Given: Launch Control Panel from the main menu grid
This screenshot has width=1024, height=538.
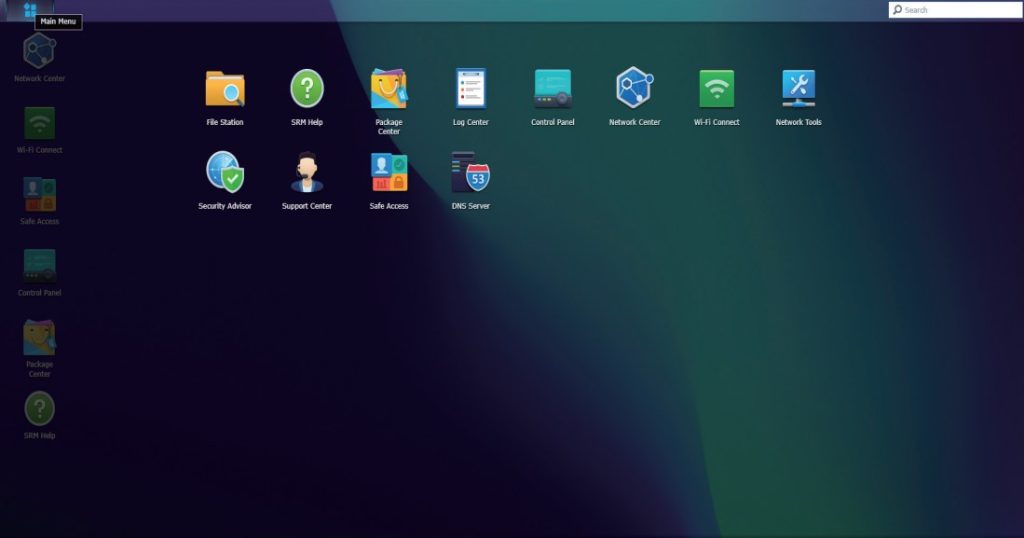Looking at the screenshot, I should 552,89.
